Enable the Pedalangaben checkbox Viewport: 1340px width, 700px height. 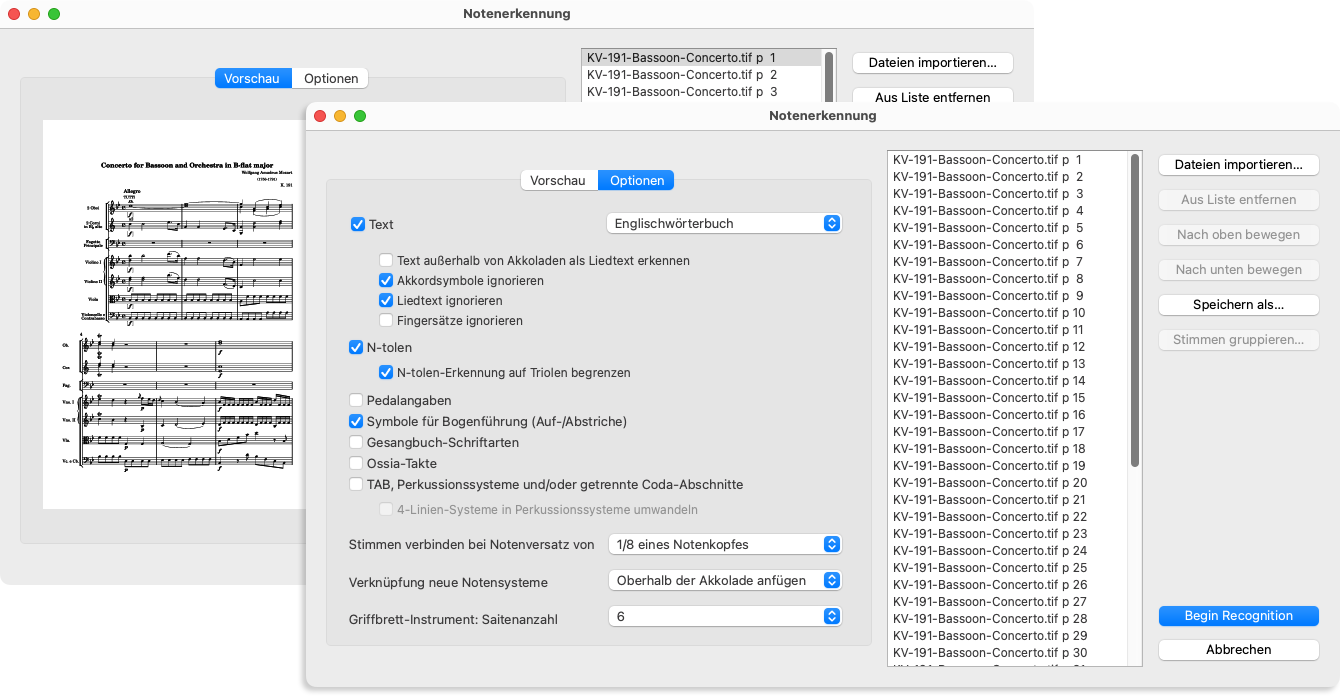356,400
